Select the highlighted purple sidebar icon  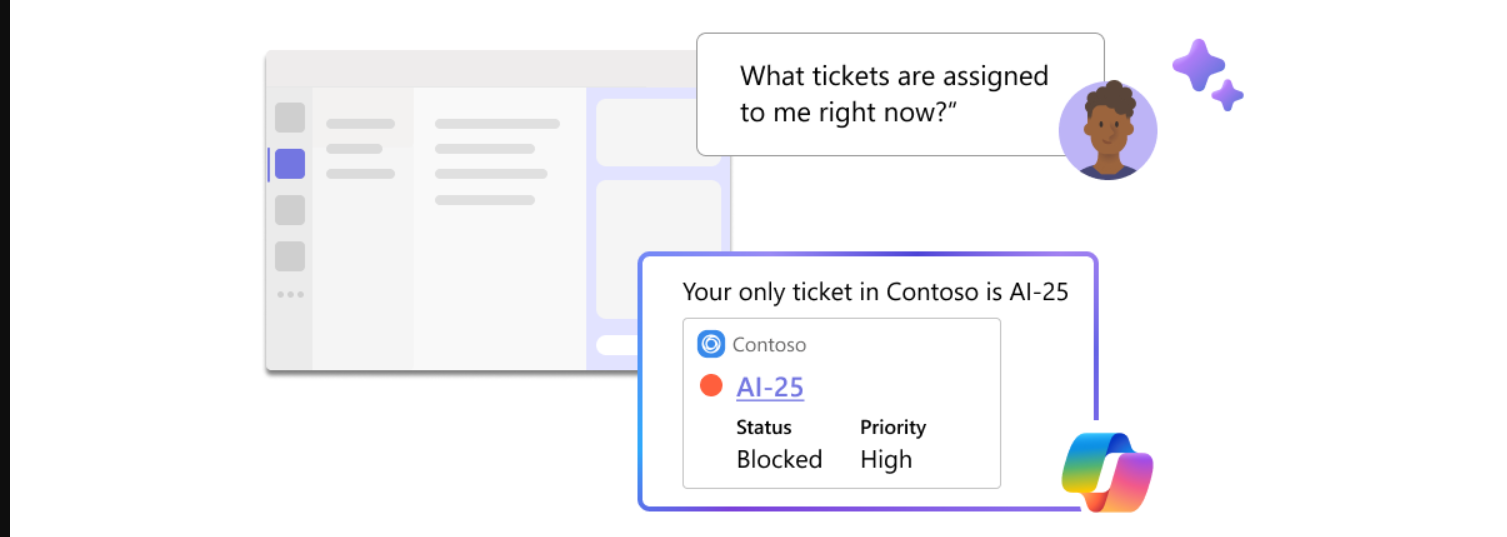click(x=289, y=164)
